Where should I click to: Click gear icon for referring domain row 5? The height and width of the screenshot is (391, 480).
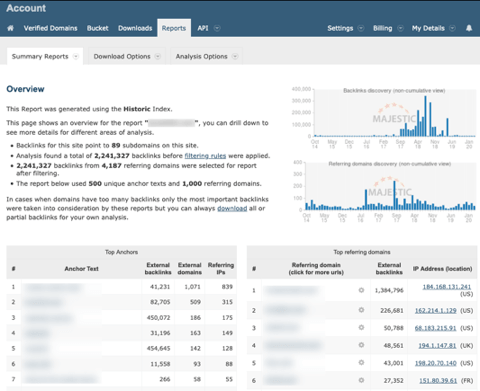point(361,363)
